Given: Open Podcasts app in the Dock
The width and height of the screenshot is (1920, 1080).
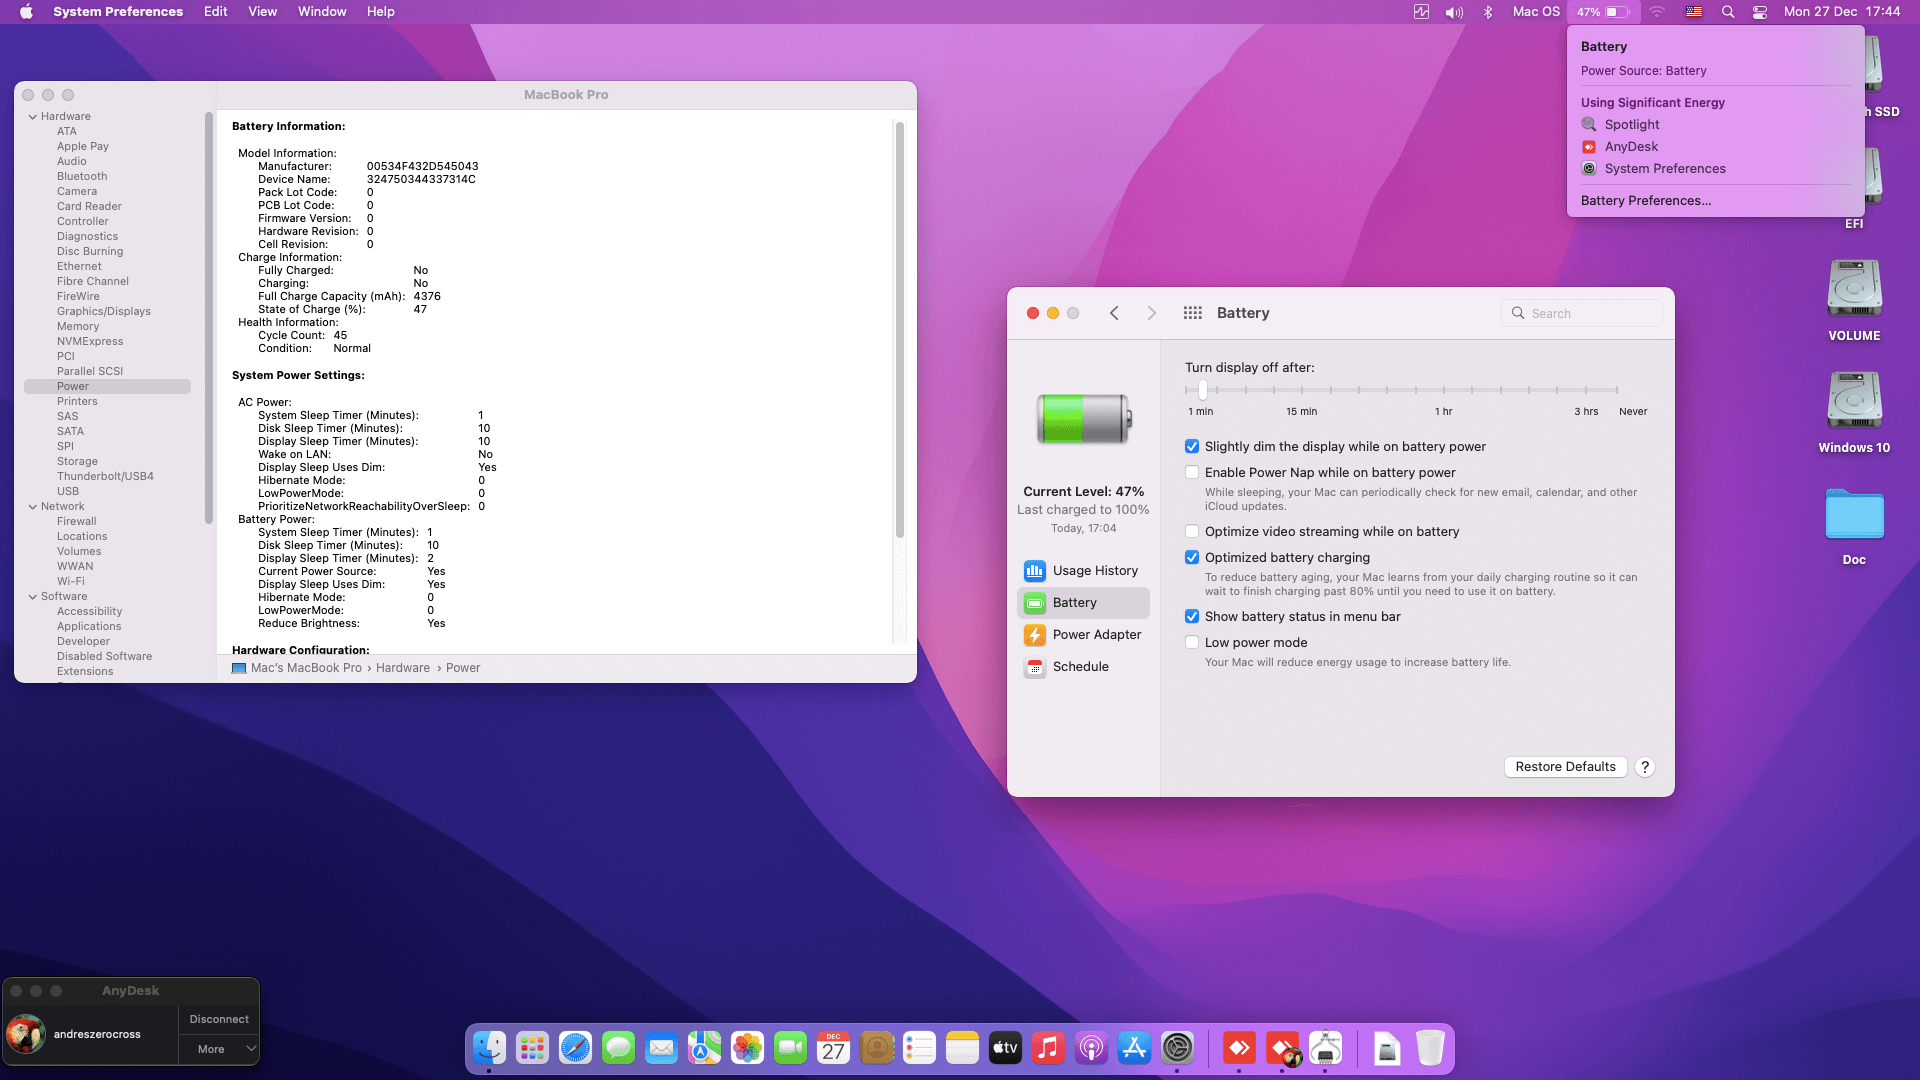Looking at the screenshot, I should pyautogui.click(x=1091, y=1048).
